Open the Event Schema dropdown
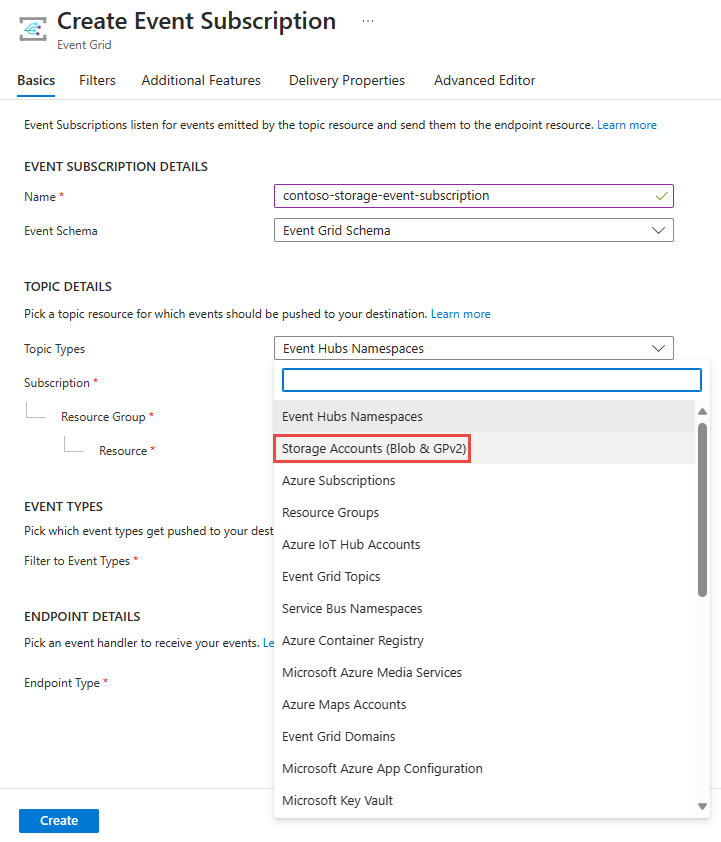This screenshot has height=842, width=721. [473, 230]
